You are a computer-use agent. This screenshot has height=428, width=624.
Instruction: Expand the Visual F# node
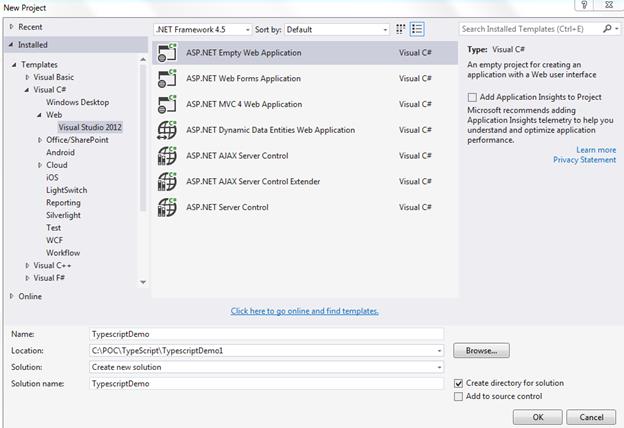pyautogui.click(x=27, y=278)
